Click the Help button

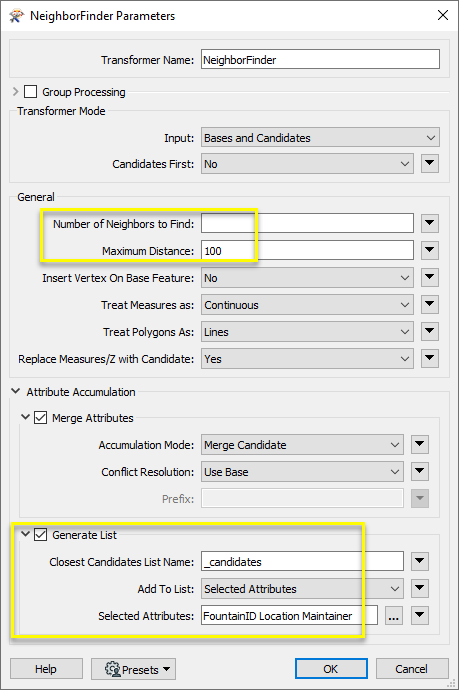46,669
